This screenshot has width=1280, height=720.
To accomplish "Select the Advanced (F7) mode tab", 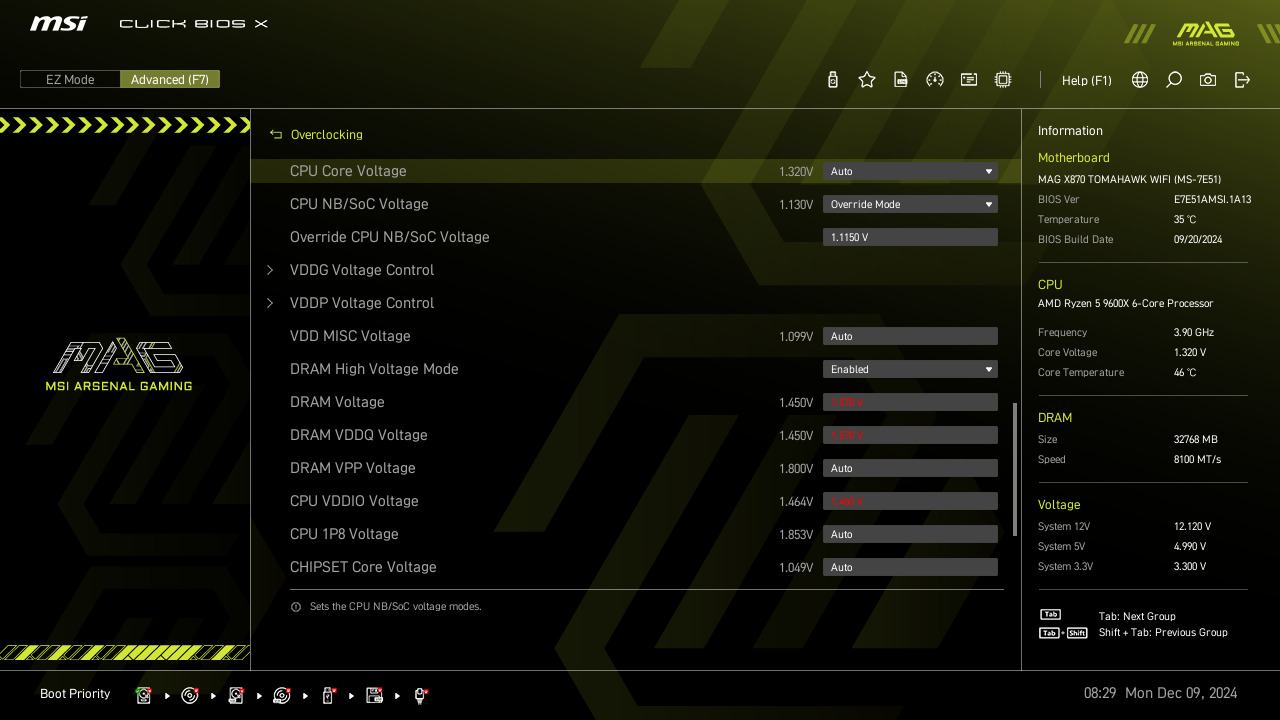I will point(170,80).
